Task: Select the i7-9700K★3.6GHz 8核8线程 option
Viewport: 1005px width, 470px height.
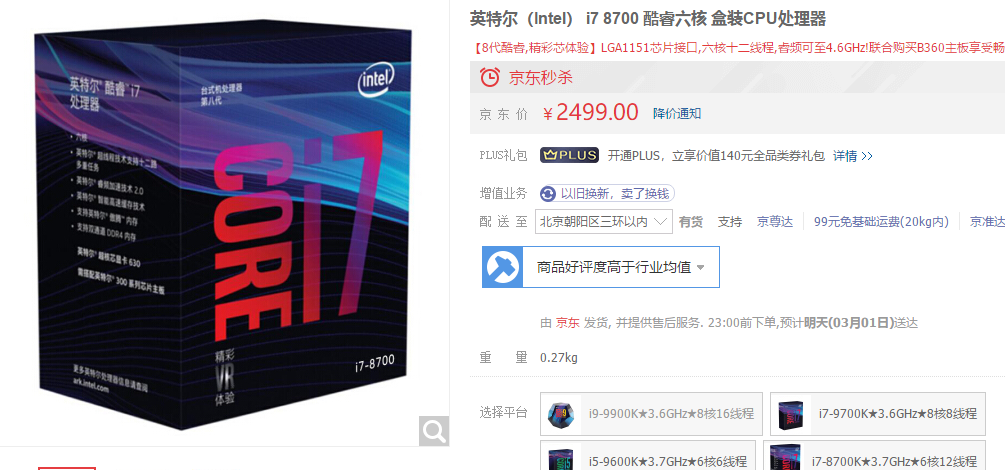Action: coord(878,414)
